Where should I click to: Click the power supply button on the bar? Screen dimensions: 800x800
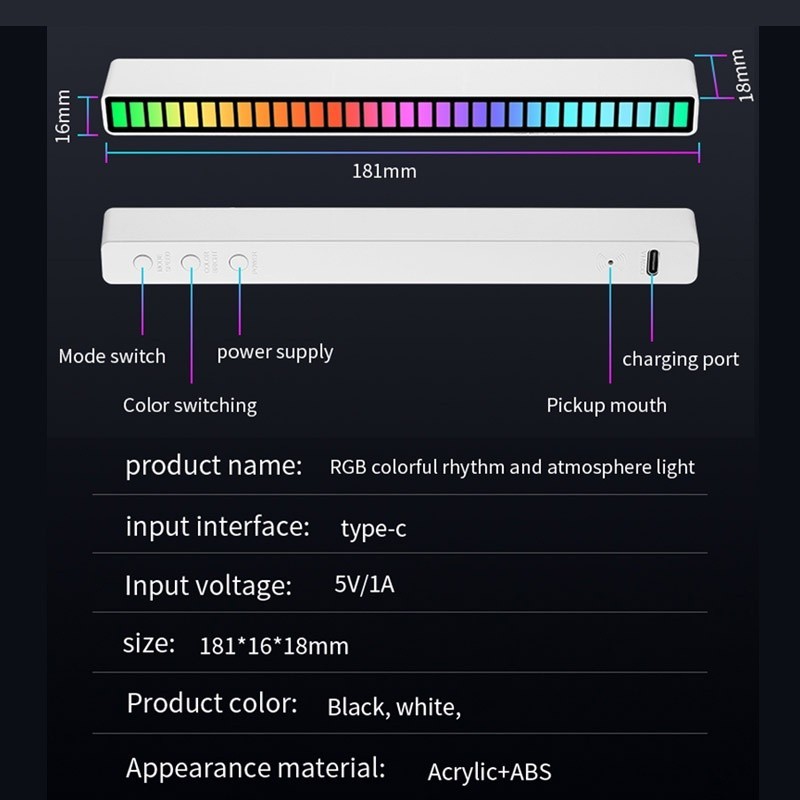coord(238,262)
